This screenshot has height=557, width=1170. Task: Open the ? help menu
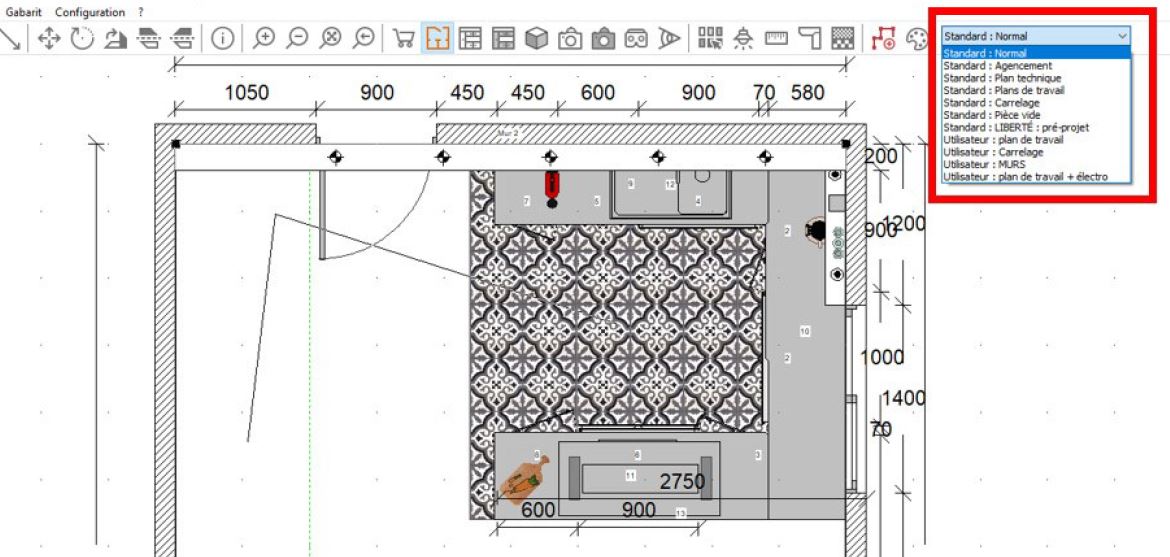[x=141, y=12]
